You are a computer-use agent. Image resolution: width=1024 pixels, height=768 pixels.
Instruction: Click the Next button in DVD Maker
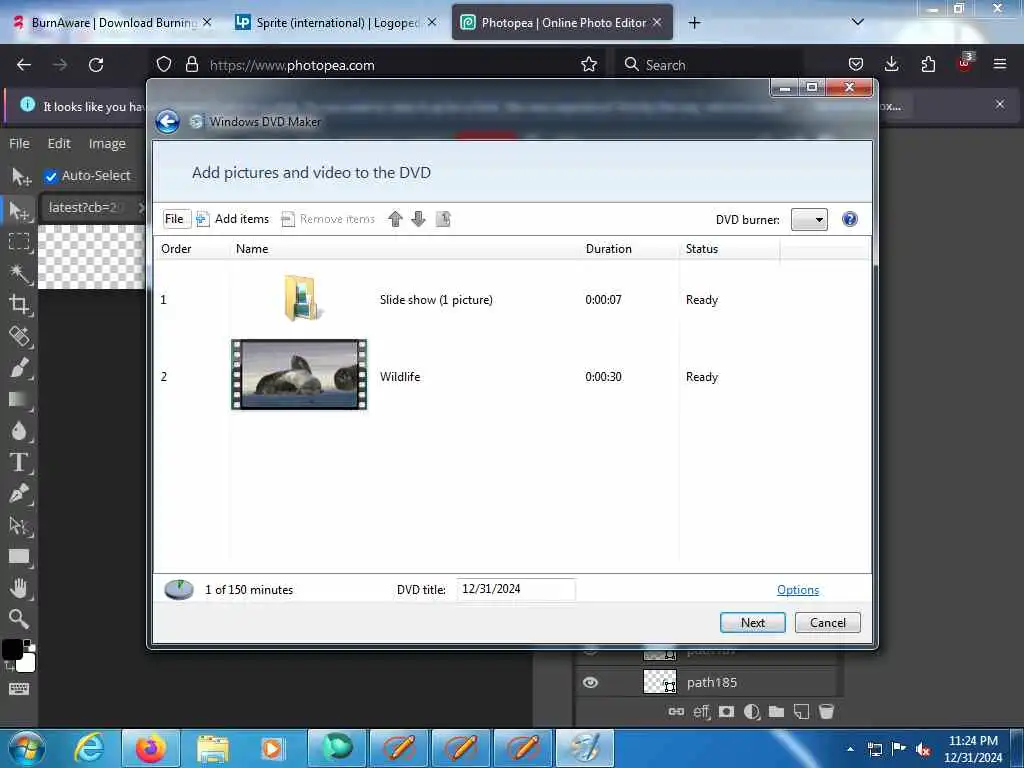point(753,622)
